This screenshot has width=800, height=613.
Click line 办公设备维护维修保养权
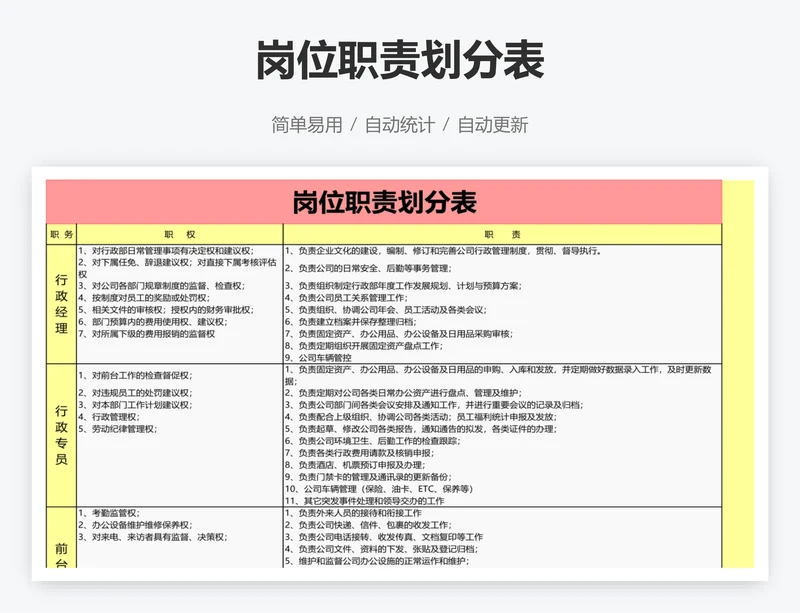click(x=136, y=525)
